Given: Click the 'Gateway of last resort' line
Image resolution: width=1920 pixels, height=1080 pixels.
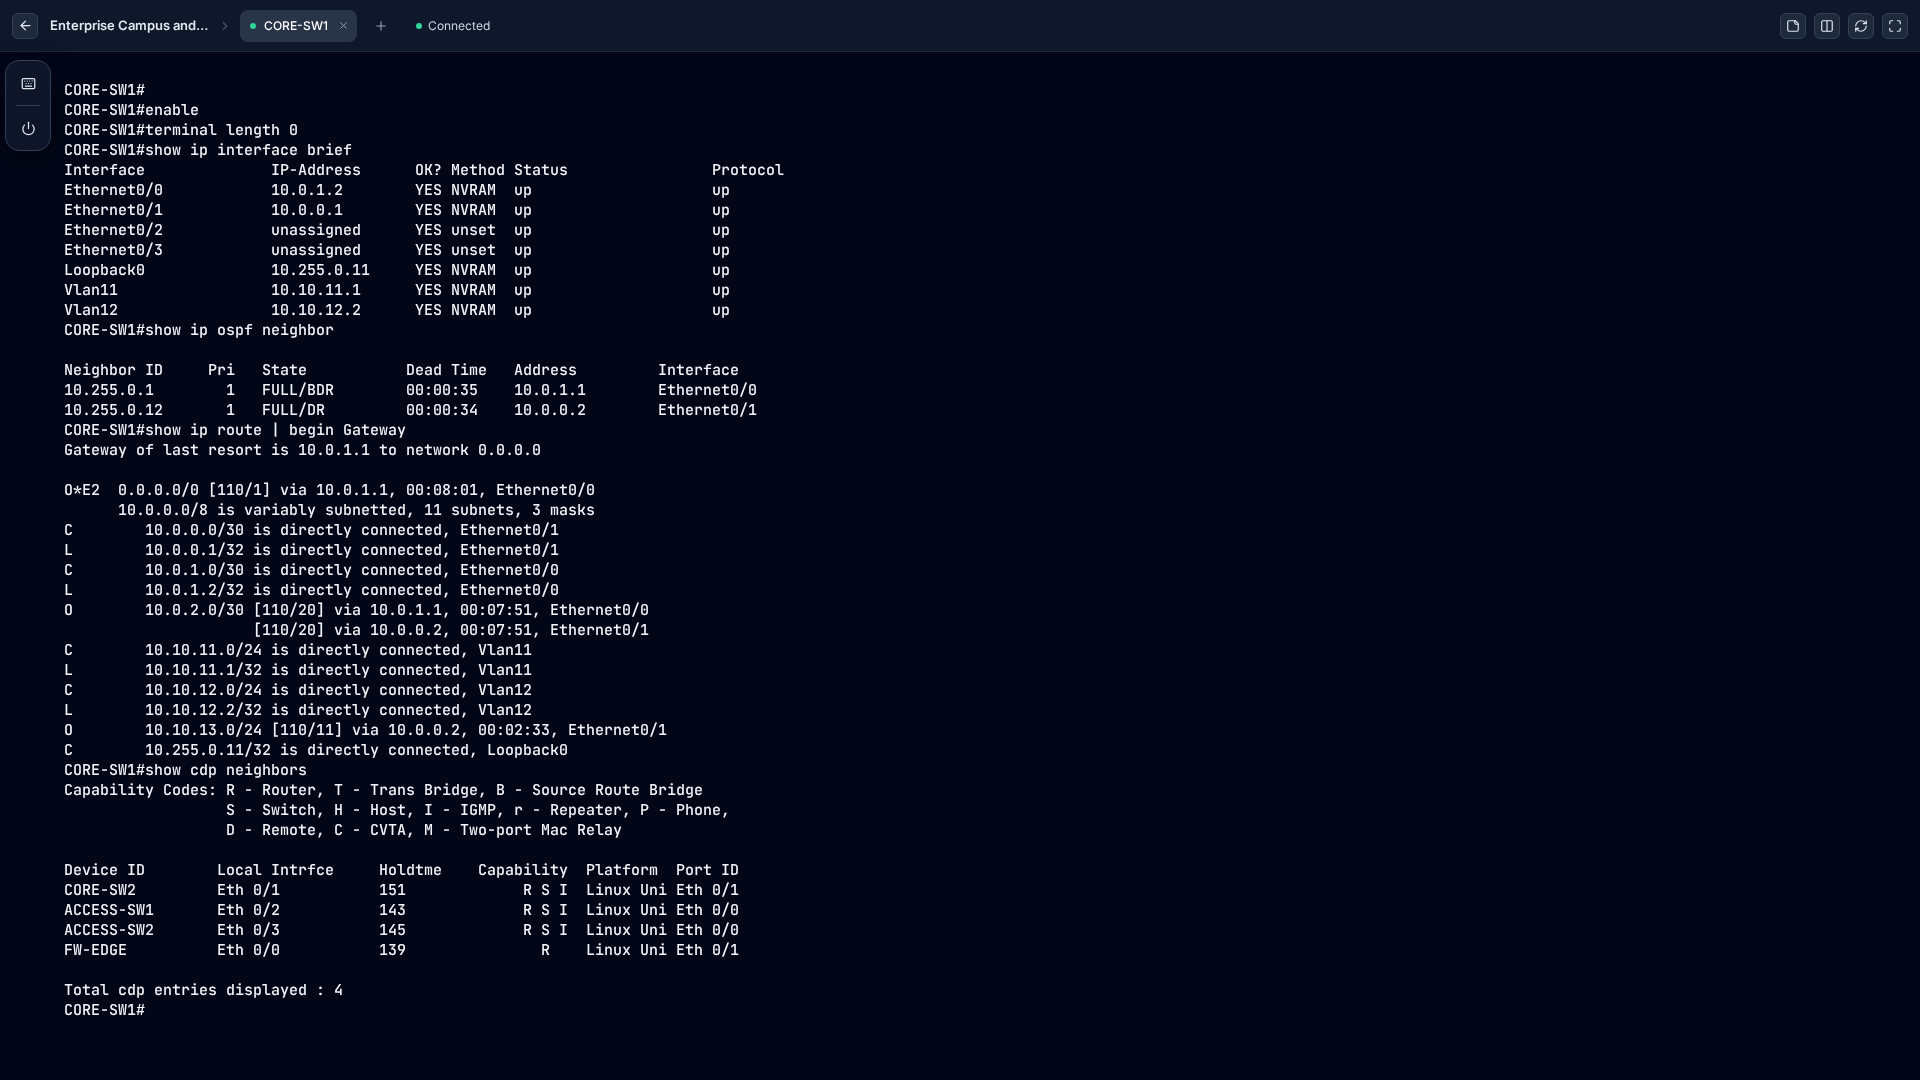Looking at the screenshot, I should pyautogui.click(x=302, y=450).
